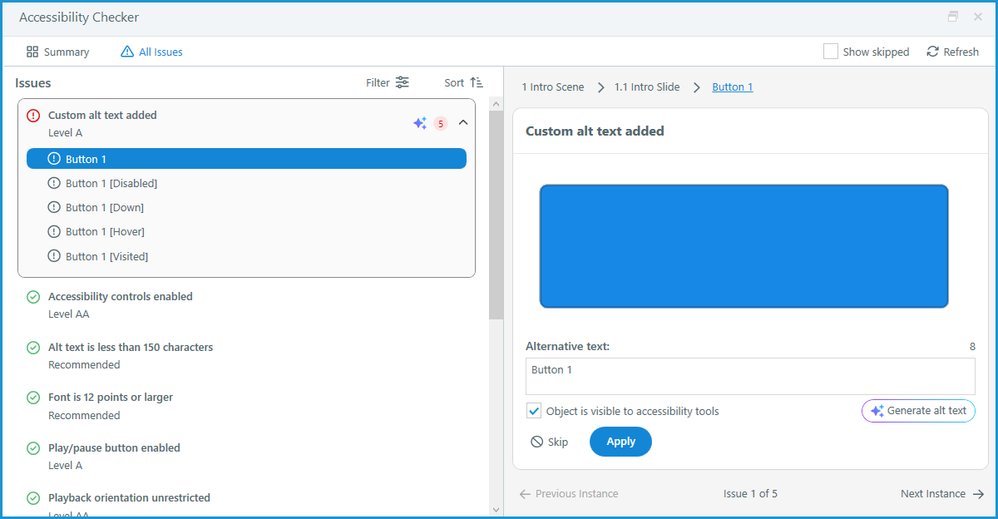The width and height of the screenshot is (998, 519).
Task: Click the AI sparkle icon beside issue count
Action: [x=420, y=123]
